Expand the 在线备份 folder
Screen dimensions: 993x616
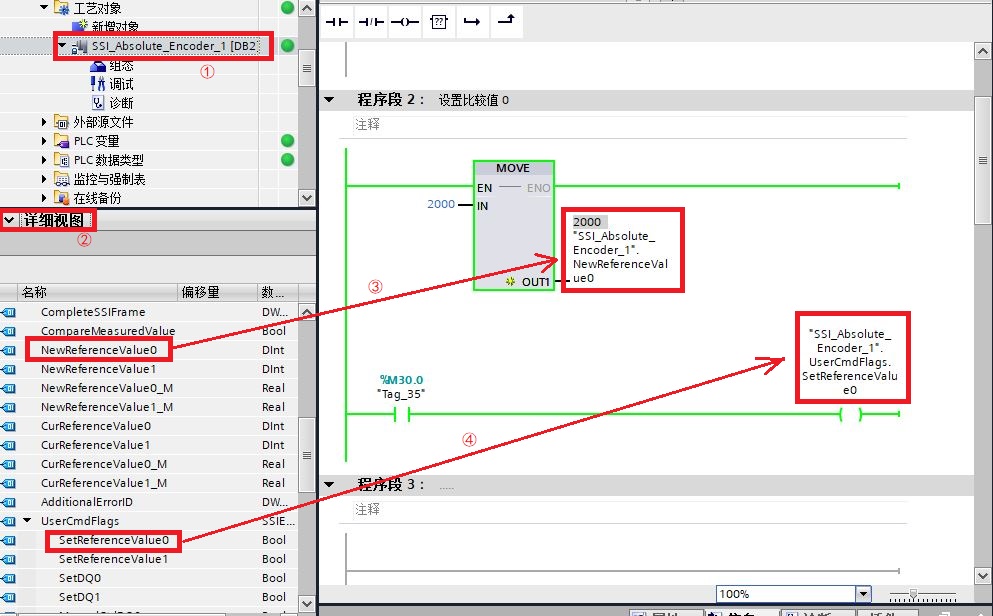click(44, 198)
